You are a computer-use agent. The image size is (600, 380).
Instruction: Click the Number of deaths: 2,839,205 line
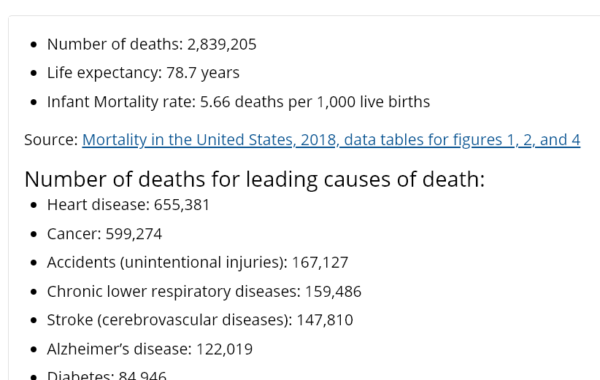152,44
